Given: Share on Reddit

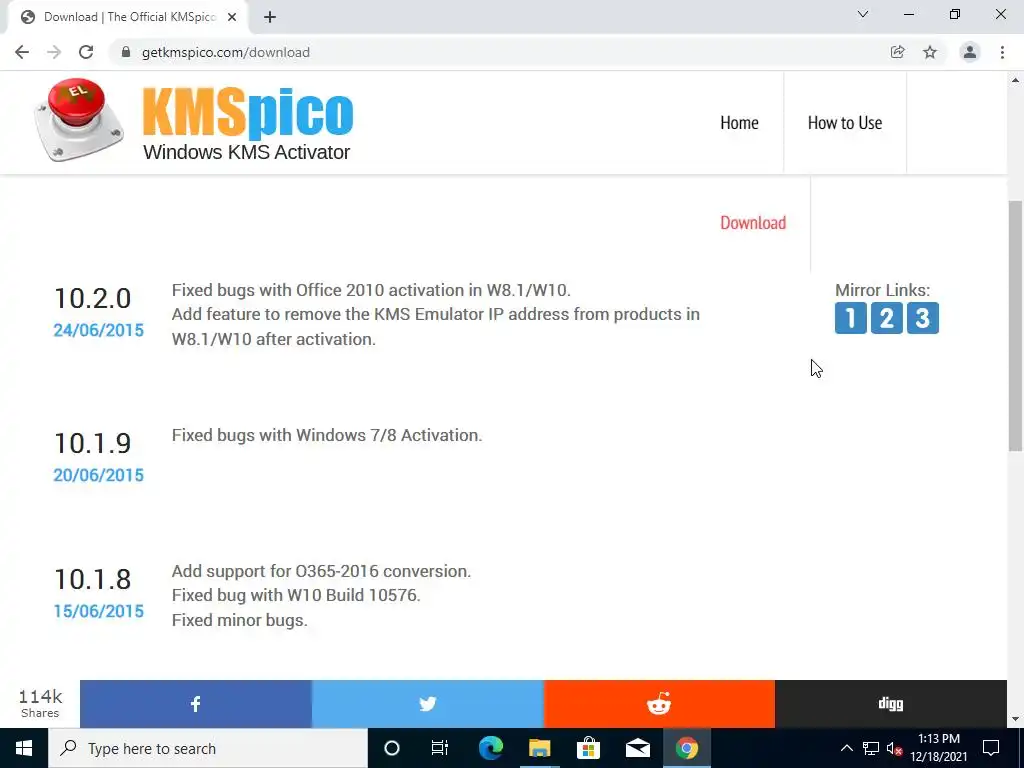Looking at the screenshot, I should (659, 704).
